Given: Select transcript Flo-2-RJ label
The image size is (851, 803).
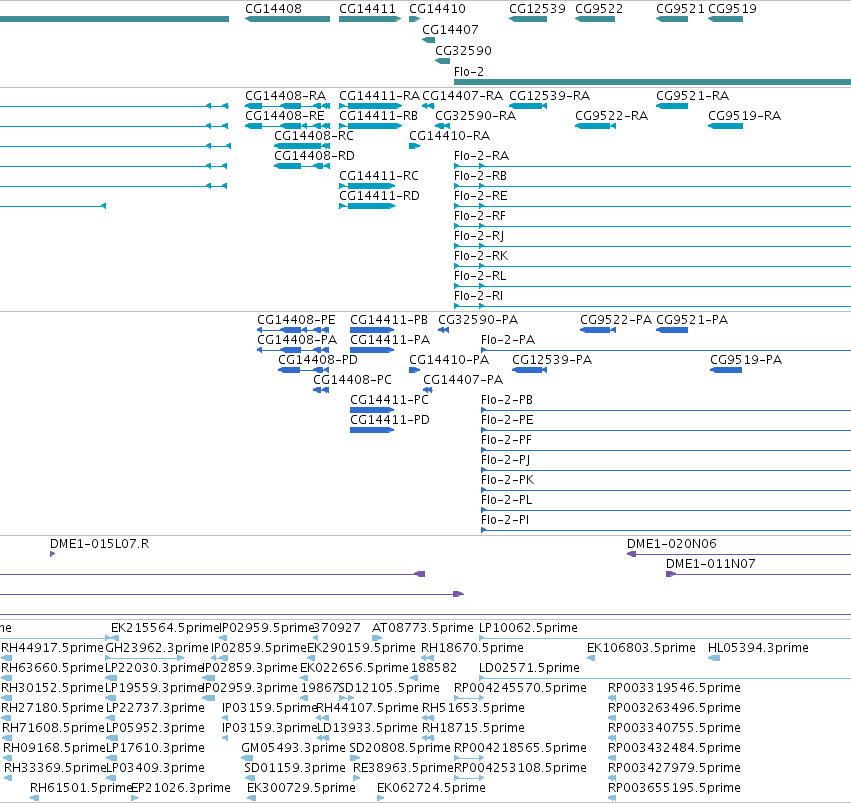Looking at the screenshot, I should coord(479,236).
